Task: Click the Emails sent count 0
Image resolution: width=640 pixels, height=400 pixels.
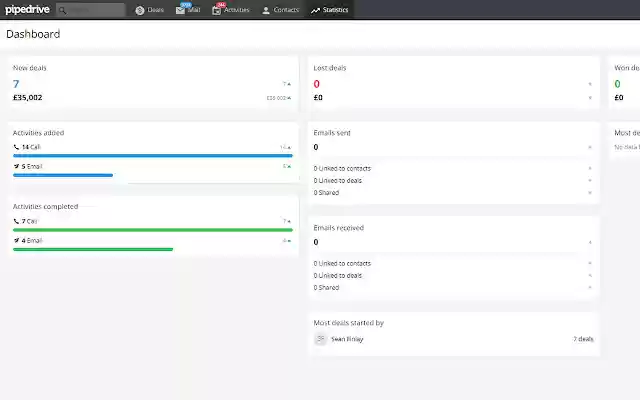Action: [316, 147]
